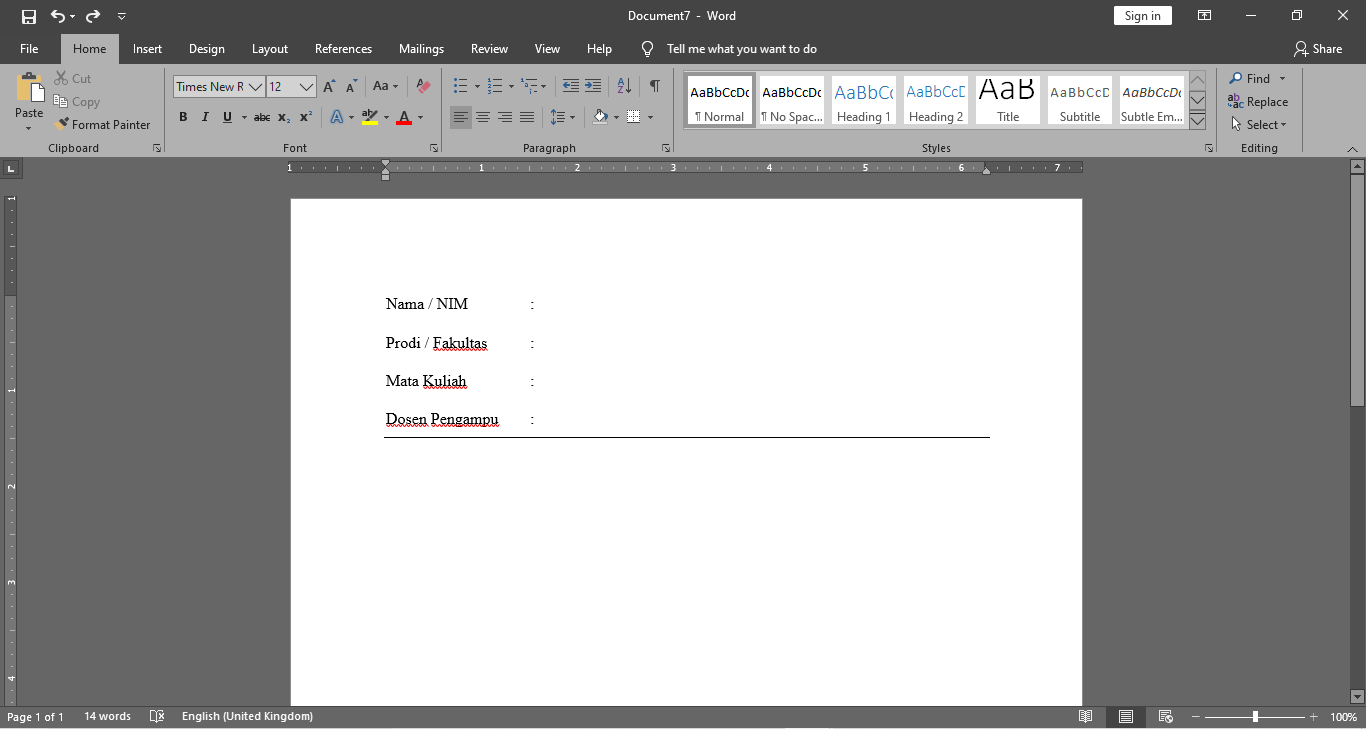Apply strikethrough to text
1366x729 pixels.
[x=261, y=117]
